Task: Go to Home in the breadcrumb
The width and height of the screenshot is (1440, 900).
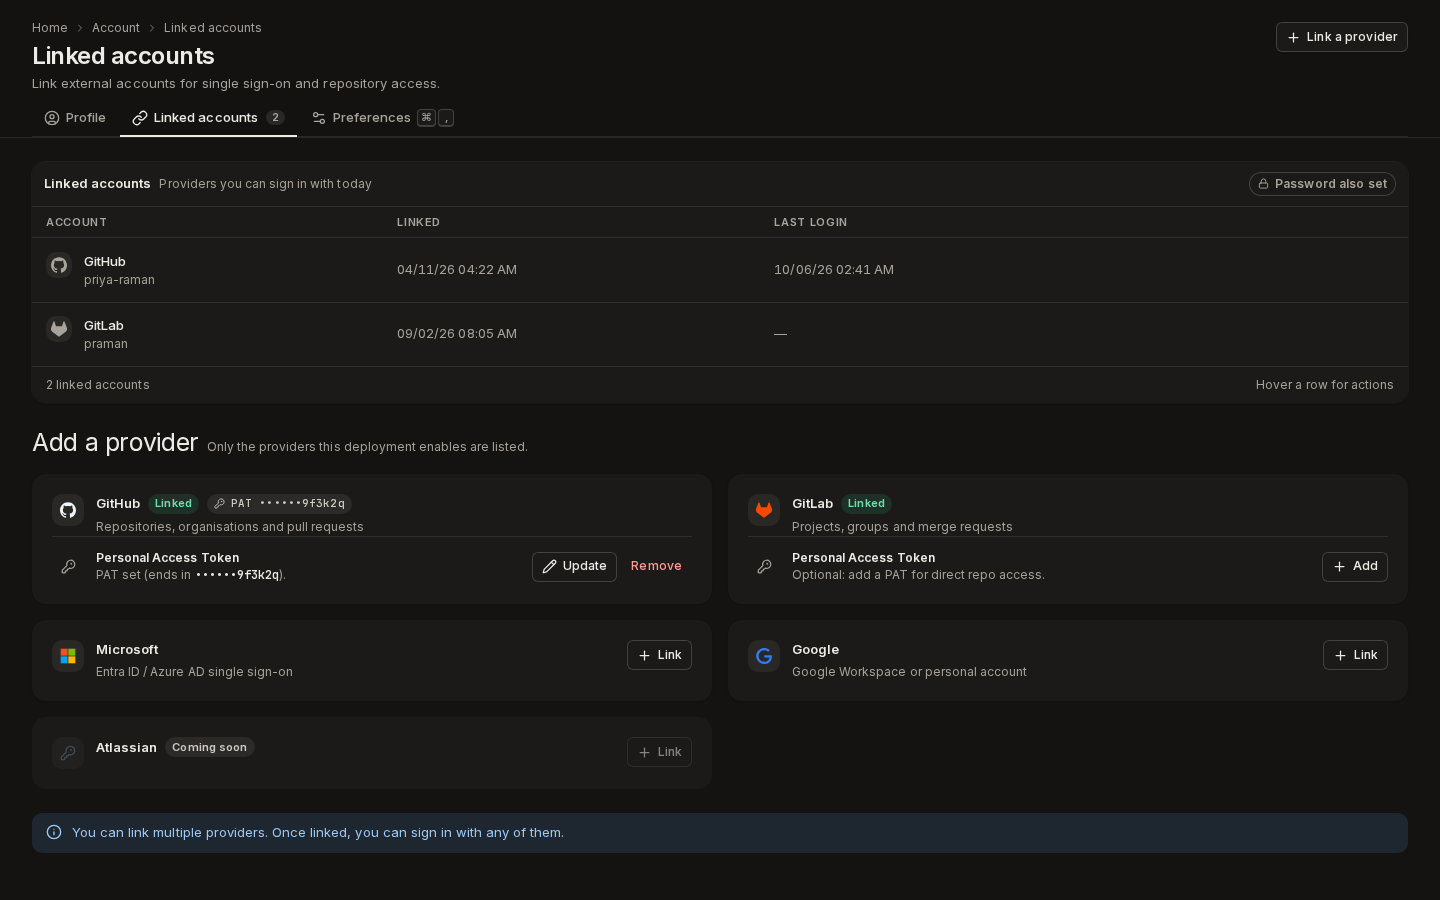Action: pos(50,28)
